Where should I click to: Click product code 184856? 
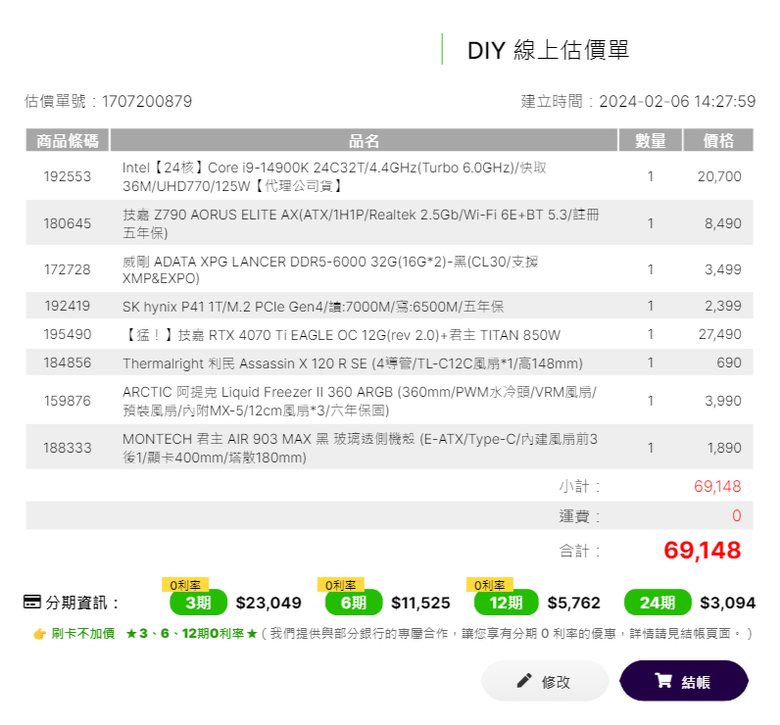67,363
